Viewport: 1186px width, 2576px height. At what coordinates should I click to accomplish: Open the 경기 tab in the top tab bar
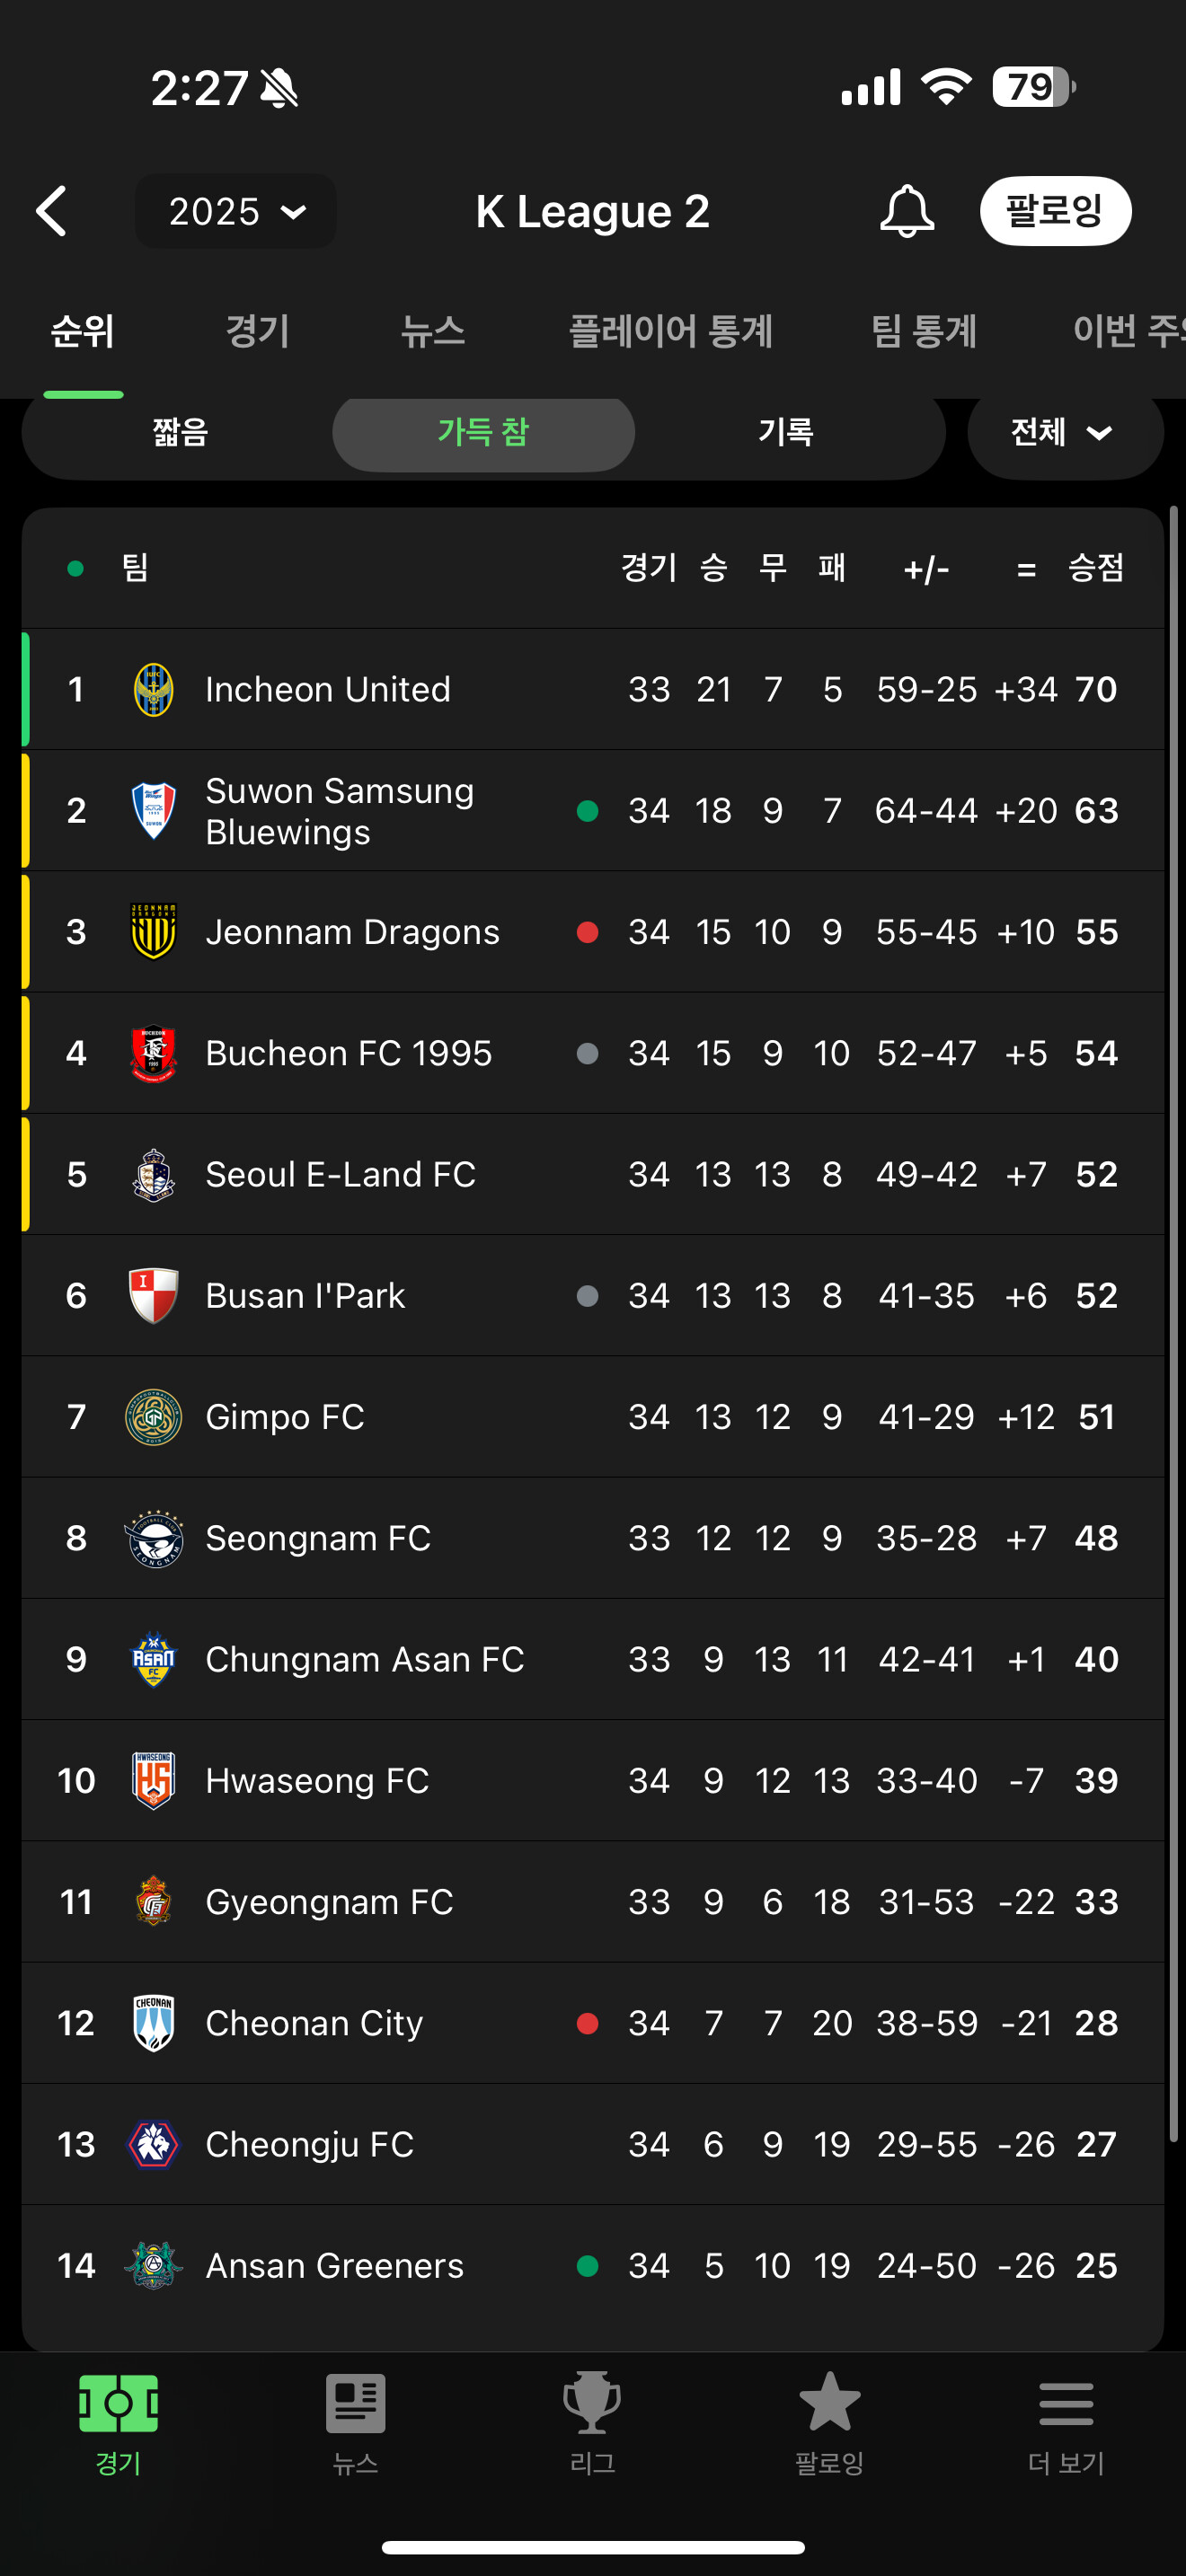pos(257,332)
